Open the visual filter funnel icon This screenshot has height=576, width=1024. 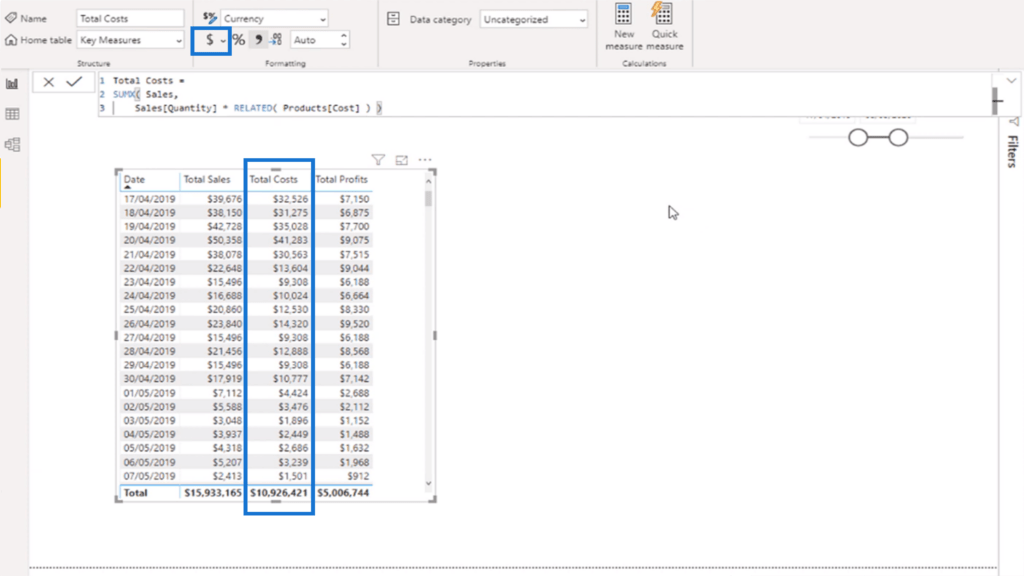pyautogui.click(x=378, y=160)
